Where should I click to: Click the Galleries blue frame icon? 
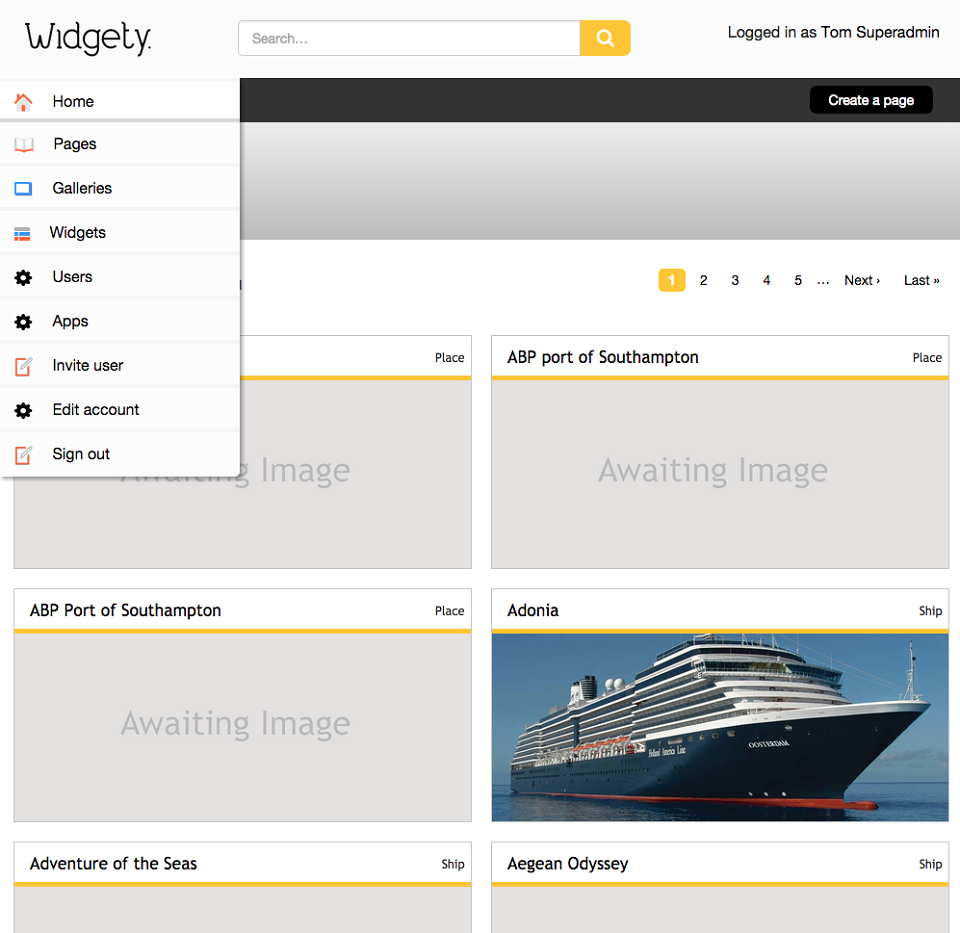click(x=23, y=189)
